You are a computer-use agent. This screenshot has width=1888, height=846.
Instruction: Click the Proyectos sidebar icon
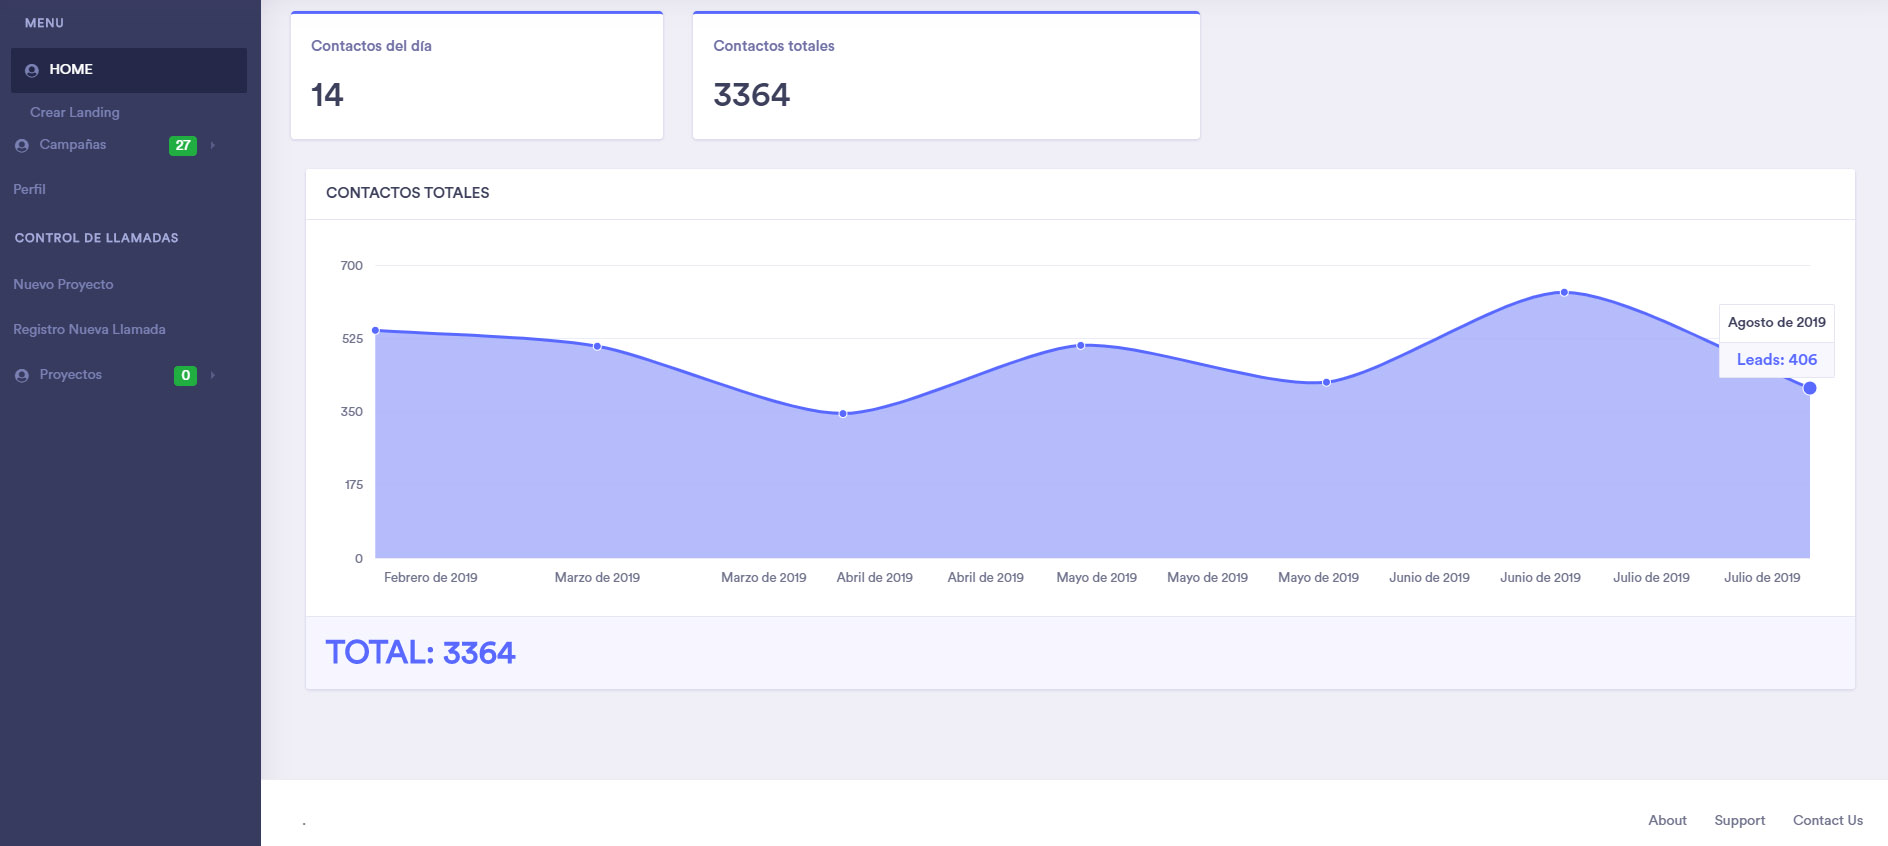pos(22,376)
